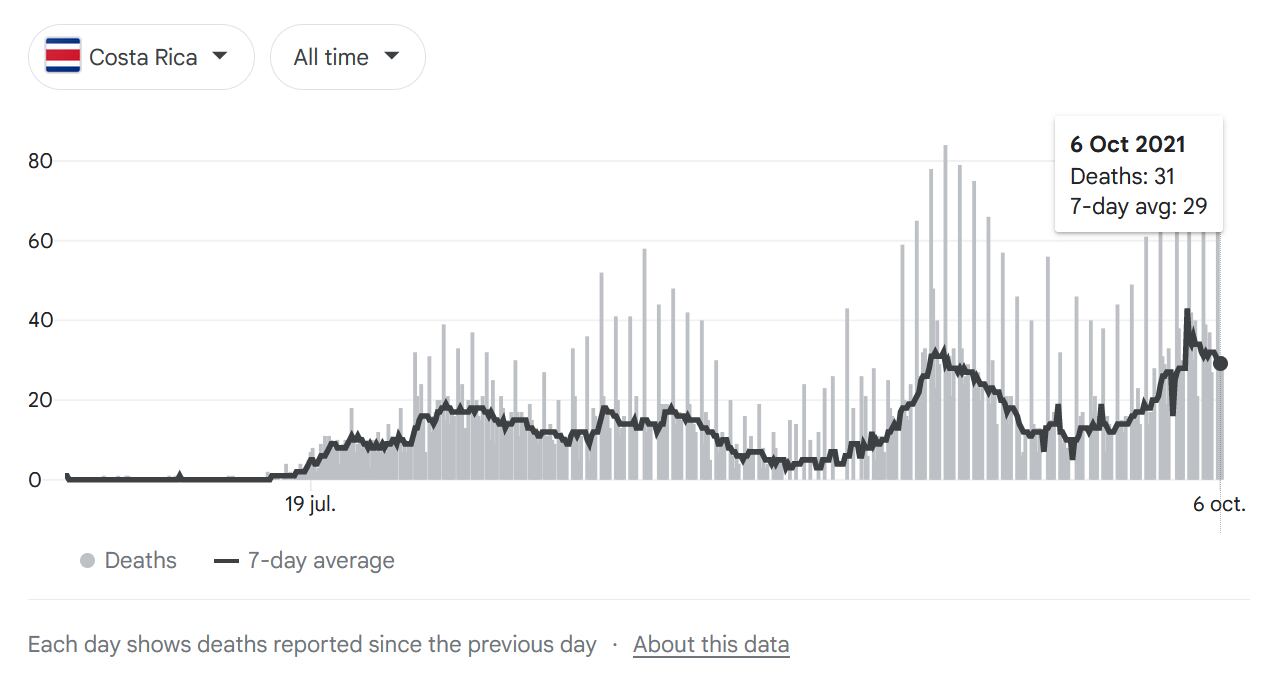Click the 80 y-axis label

click(40, 161)
